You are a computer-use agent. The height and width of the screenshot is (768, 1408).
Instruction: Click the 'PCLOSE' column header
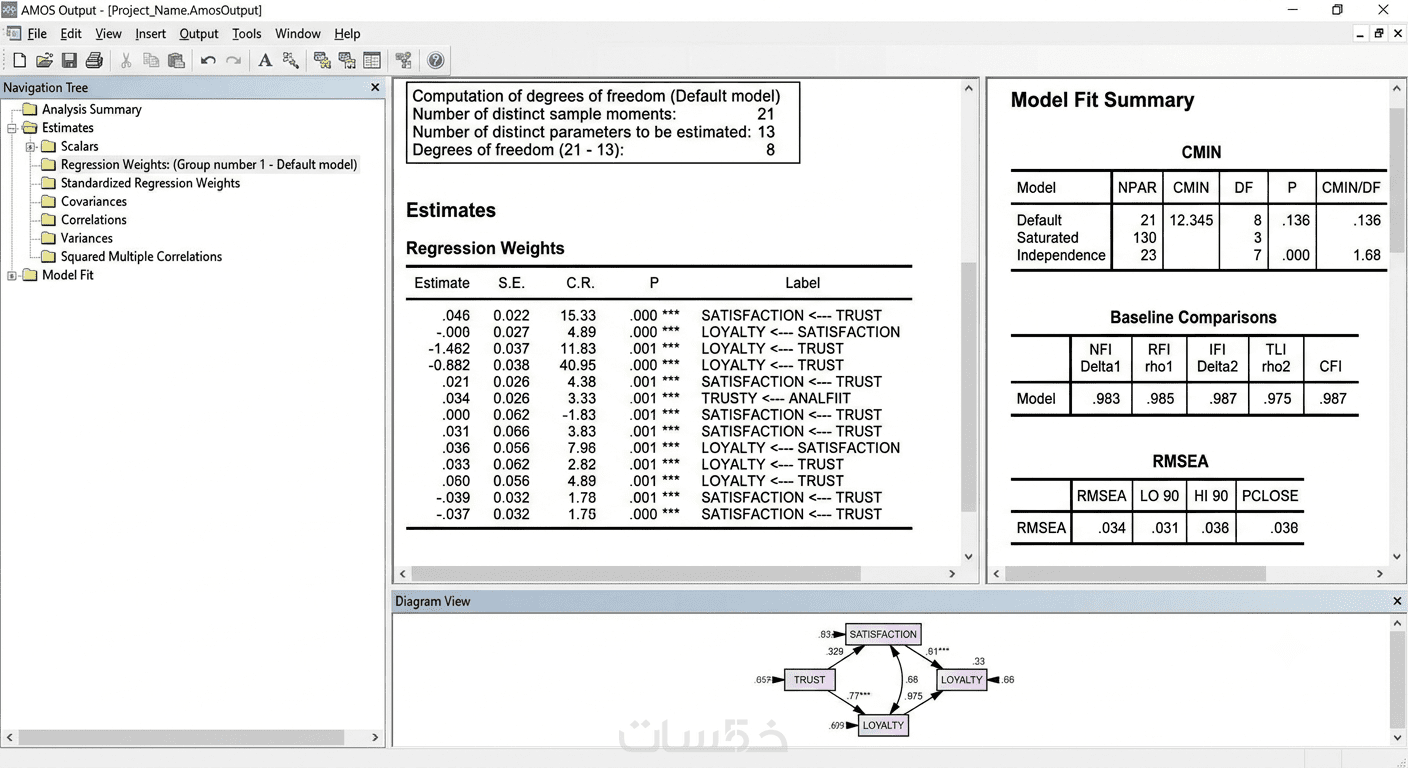coord(1270,496)
